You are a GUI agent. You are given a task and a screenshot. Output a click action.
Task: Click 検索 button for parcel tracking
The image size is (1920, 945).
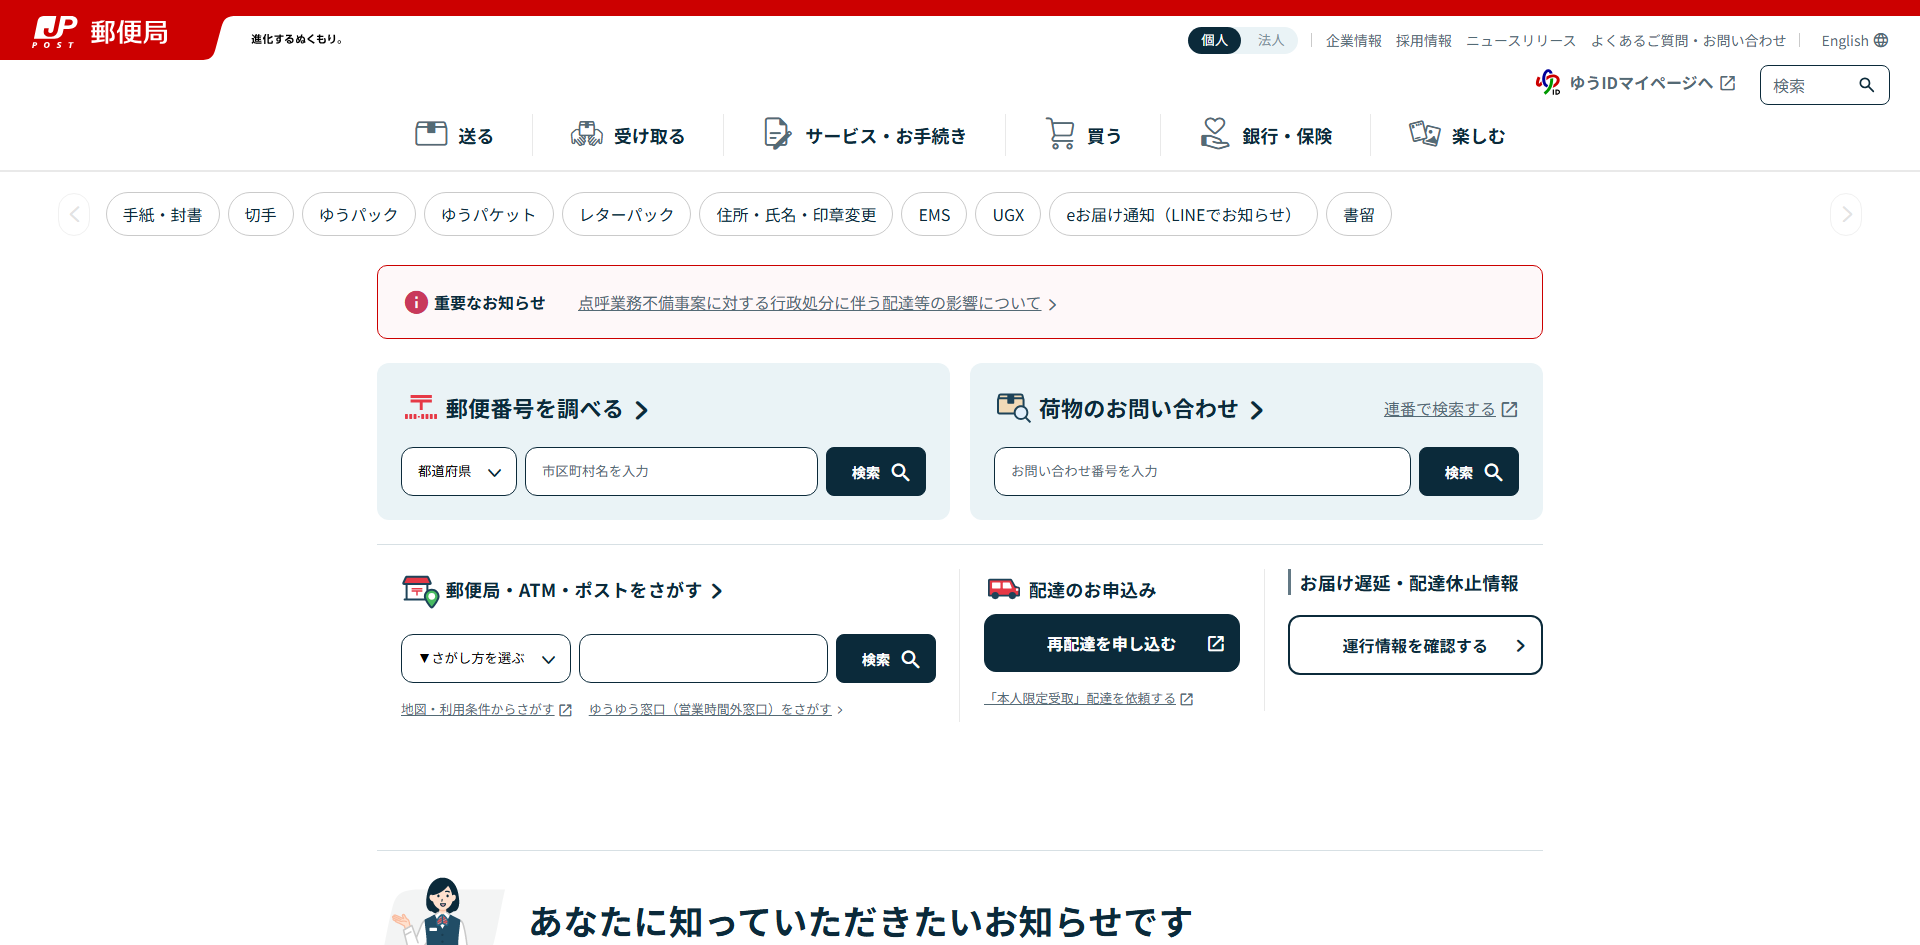point(1469,471)
